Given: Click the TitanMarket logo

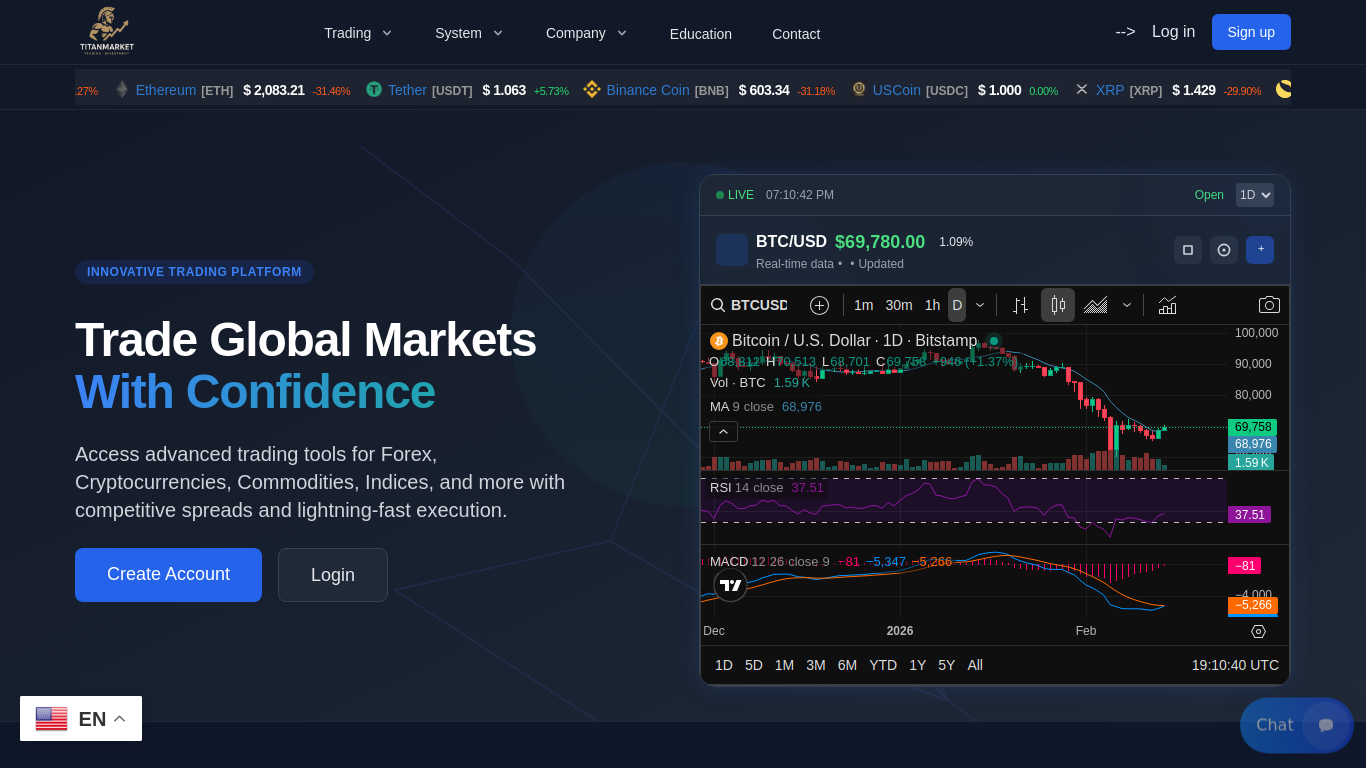Looking at the screenshot, I should click(x=107, y=31).
